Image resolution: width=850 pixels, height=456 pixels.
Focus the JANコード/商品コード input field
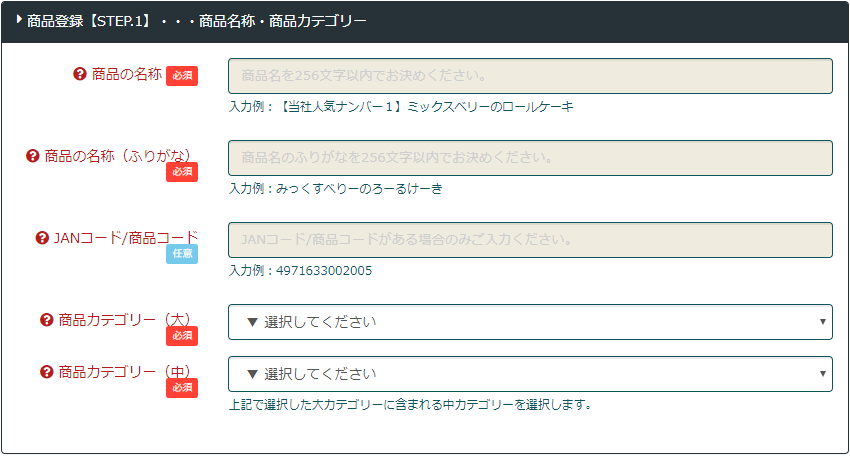pos(530,240)
